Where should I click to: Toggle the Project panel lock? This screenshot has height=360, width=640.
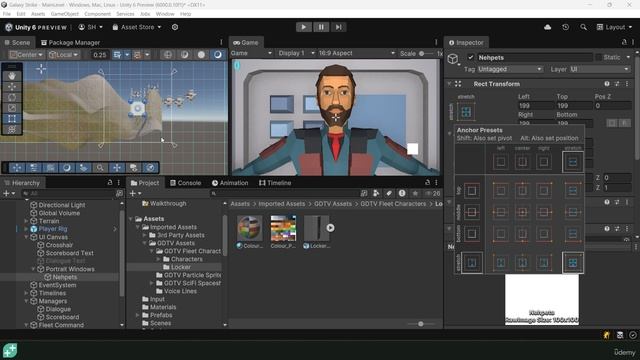pos(427,182)
